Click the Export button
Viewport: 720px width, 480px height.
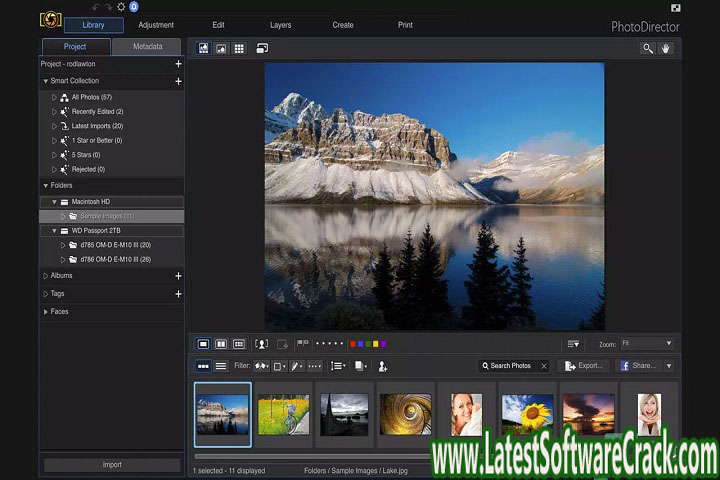(x=584, y=366)
